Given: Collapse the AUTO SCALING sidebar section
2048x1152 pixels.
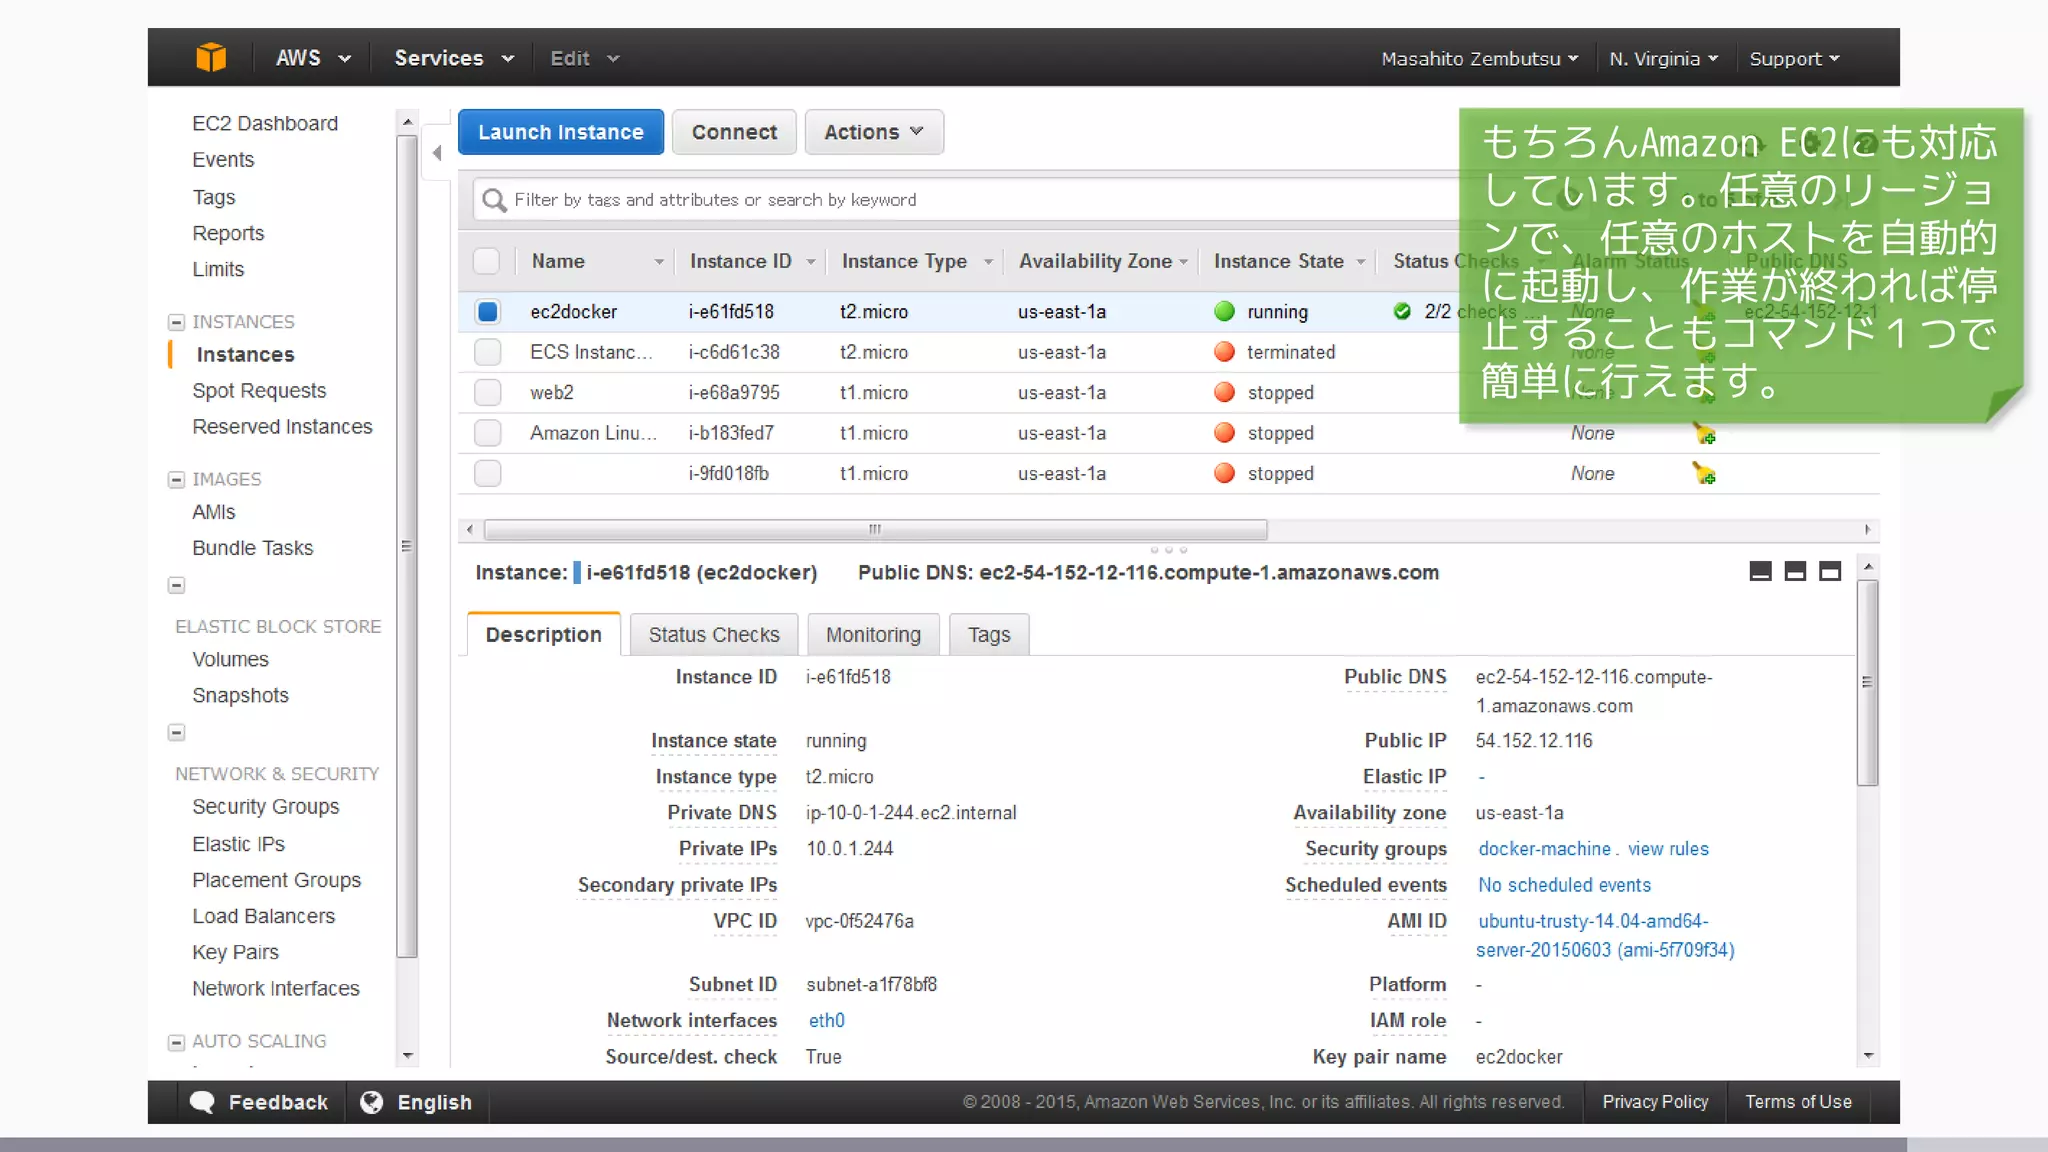Looking at the screenshot, I should click(176, 1042).
